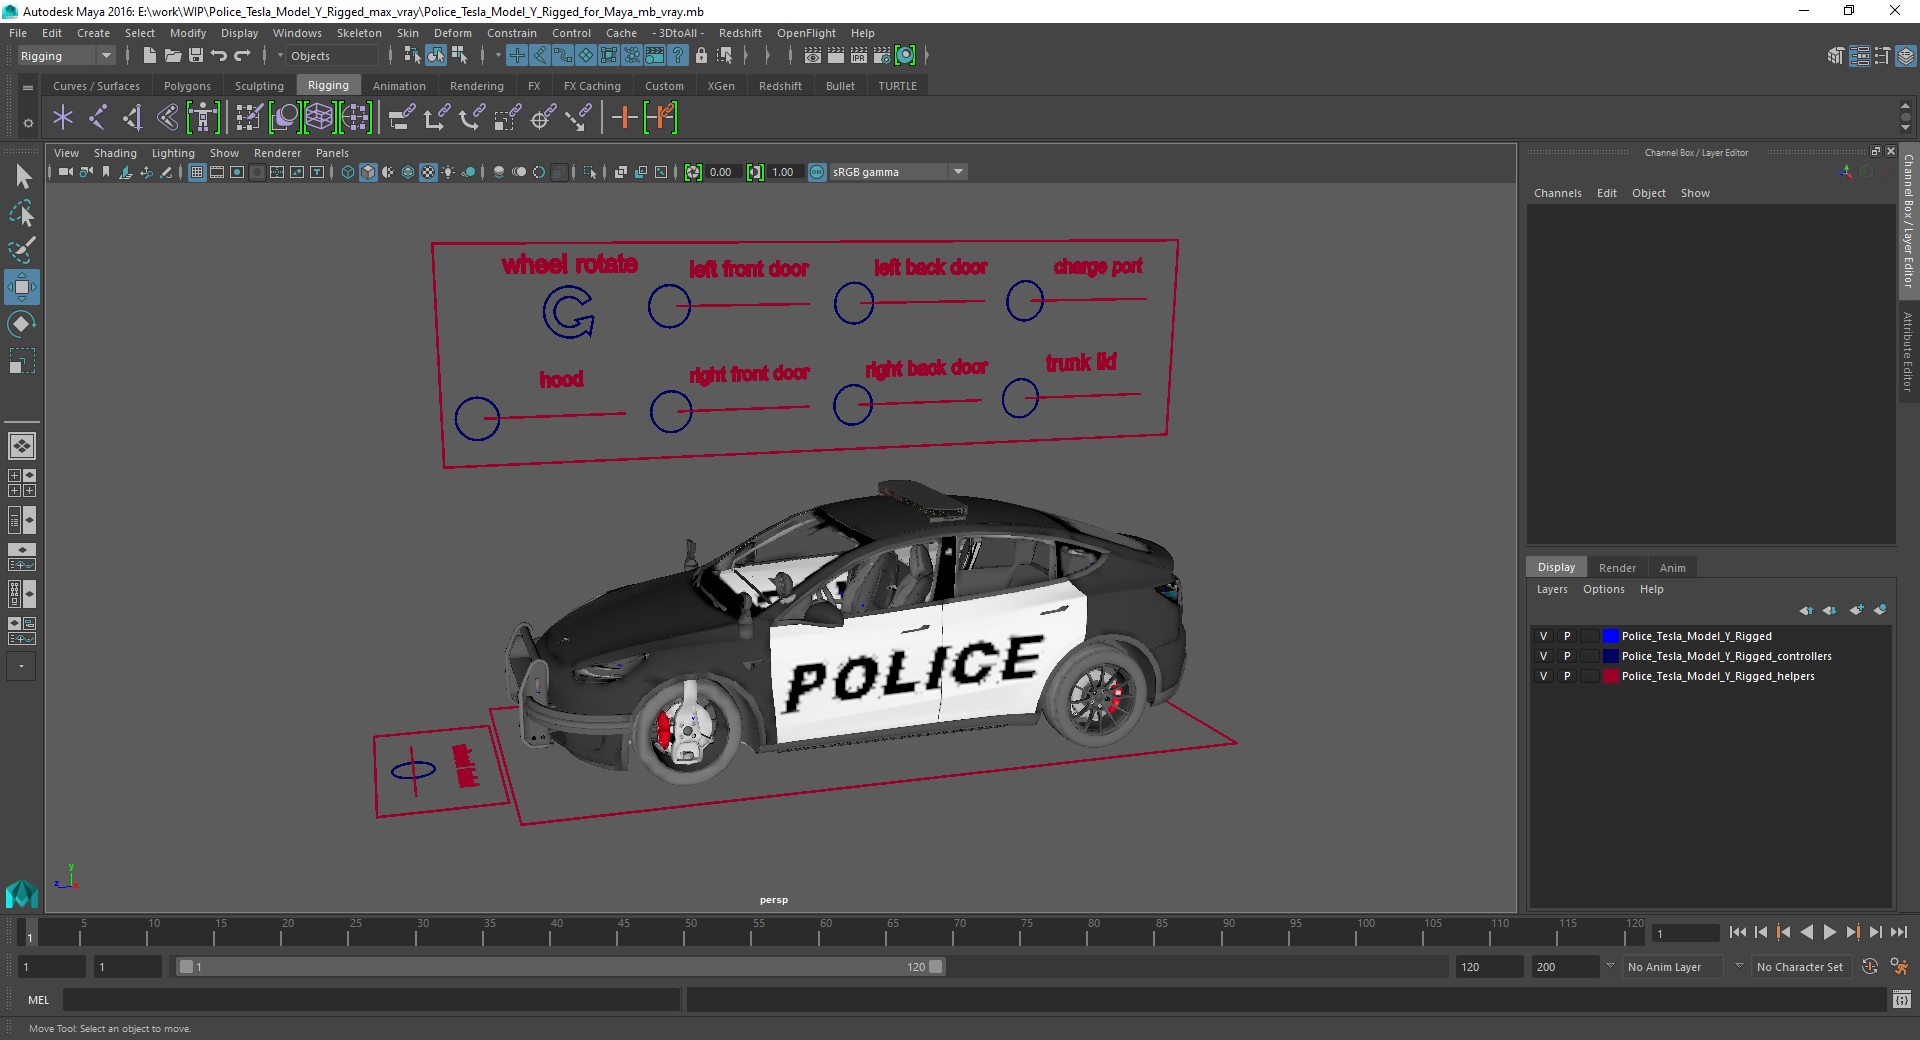
Task: Click the New Scene file icon
Action: [x=149, y=56]
